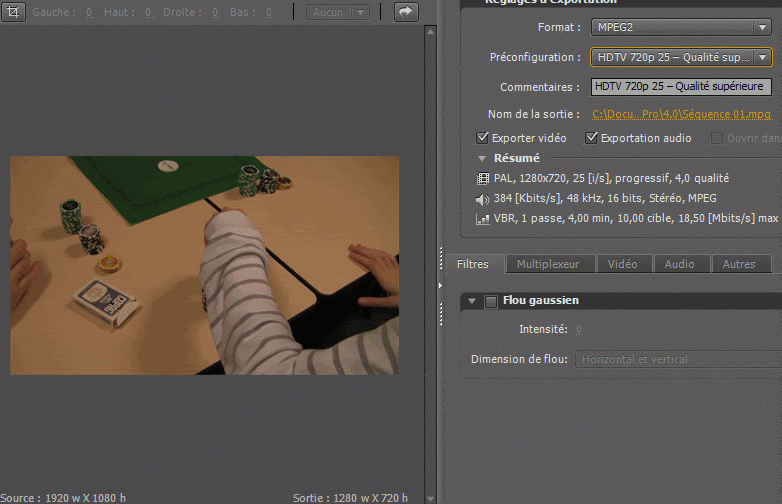
Task: Click Sortie : 1280 w X 720 h text
Action: 350,498
